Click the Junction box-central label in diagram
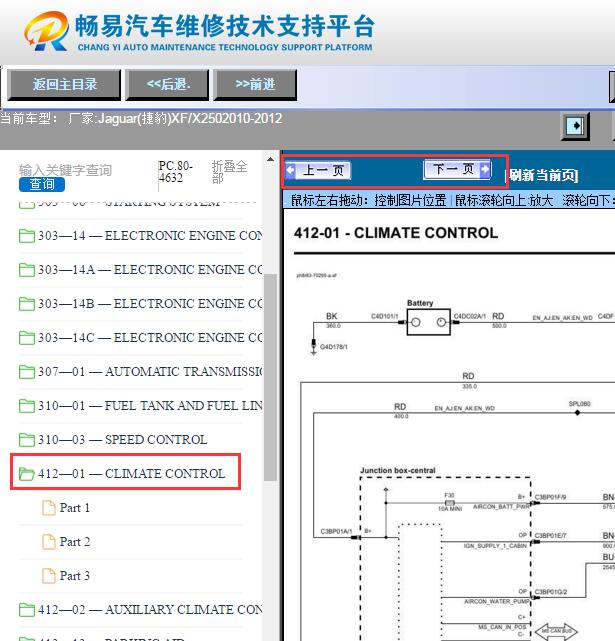 (397, 471)
